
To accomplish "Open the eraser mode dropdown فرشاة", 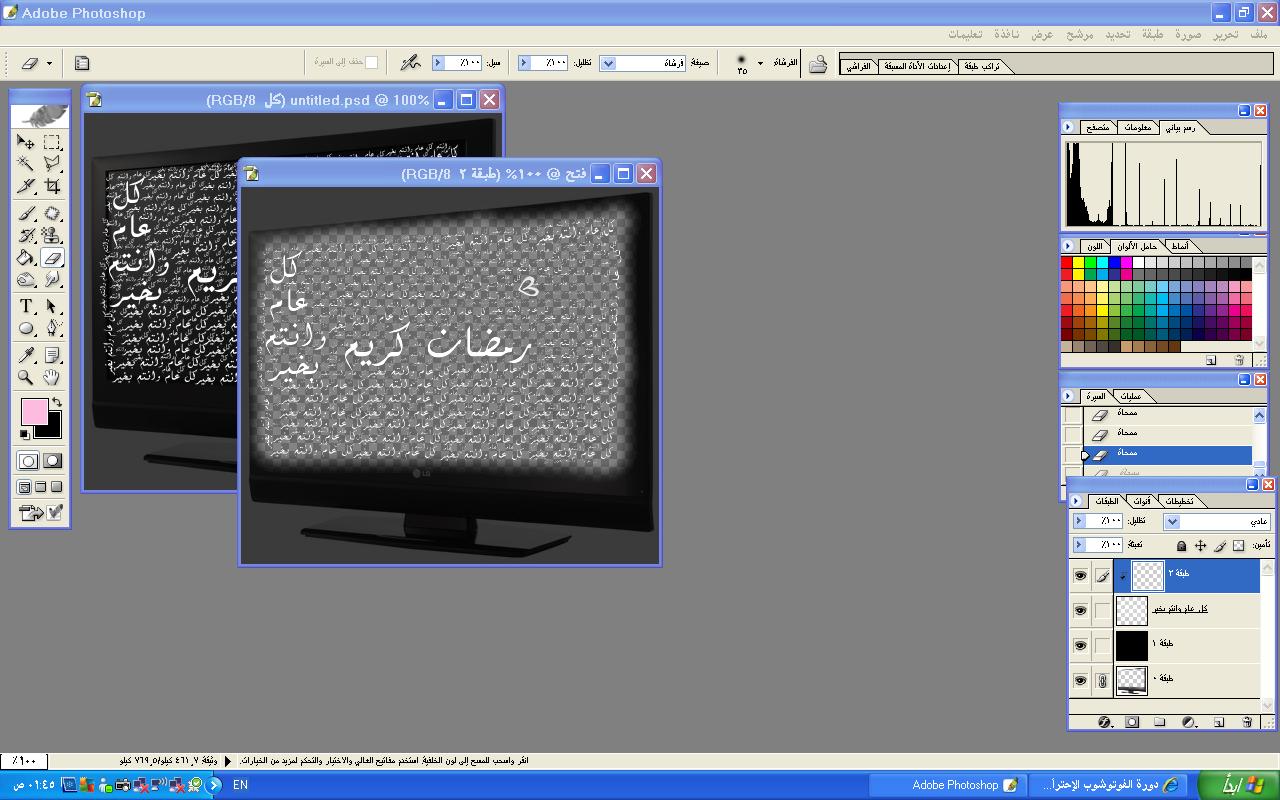I will tap(608, 63).
